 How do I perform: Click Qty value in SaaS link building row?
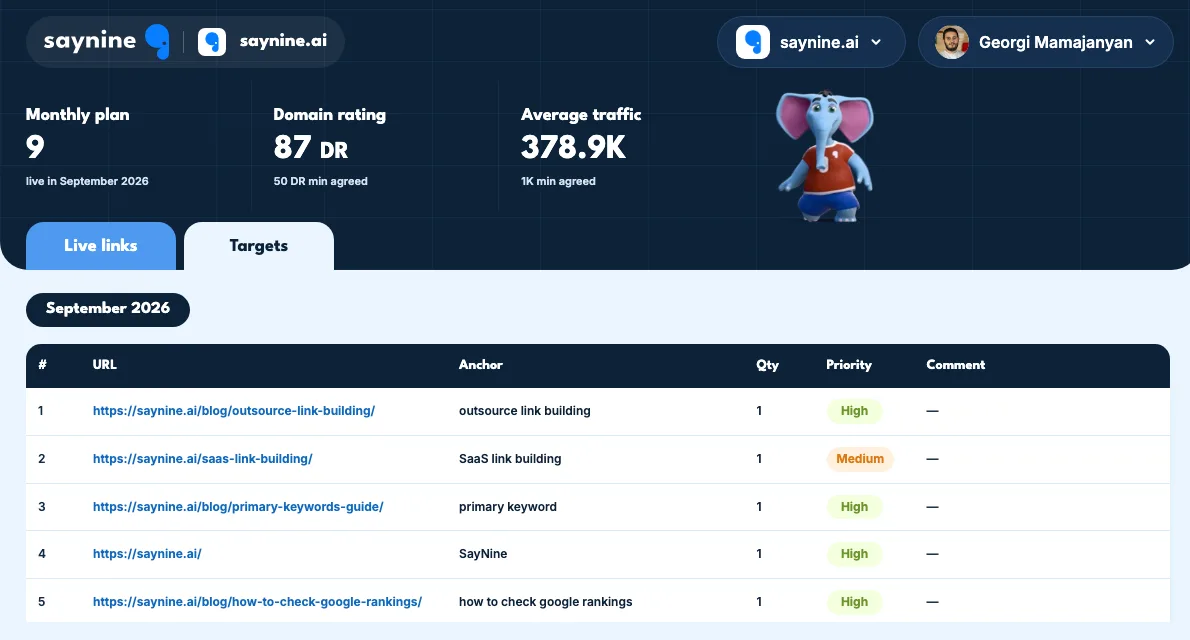coord(759,459)
